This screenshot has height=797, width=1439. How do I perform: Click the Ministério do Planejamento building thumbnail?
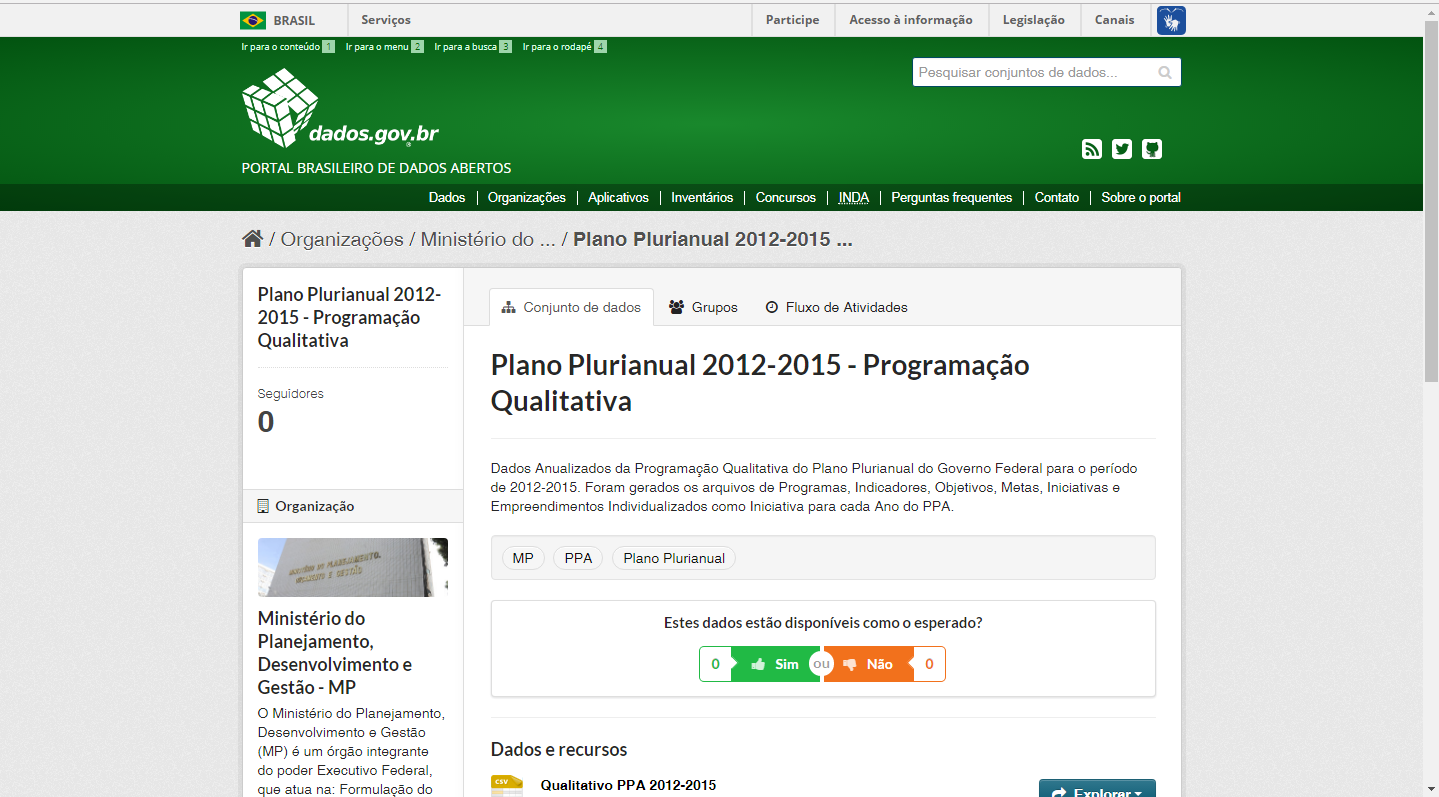click(352, 567)
